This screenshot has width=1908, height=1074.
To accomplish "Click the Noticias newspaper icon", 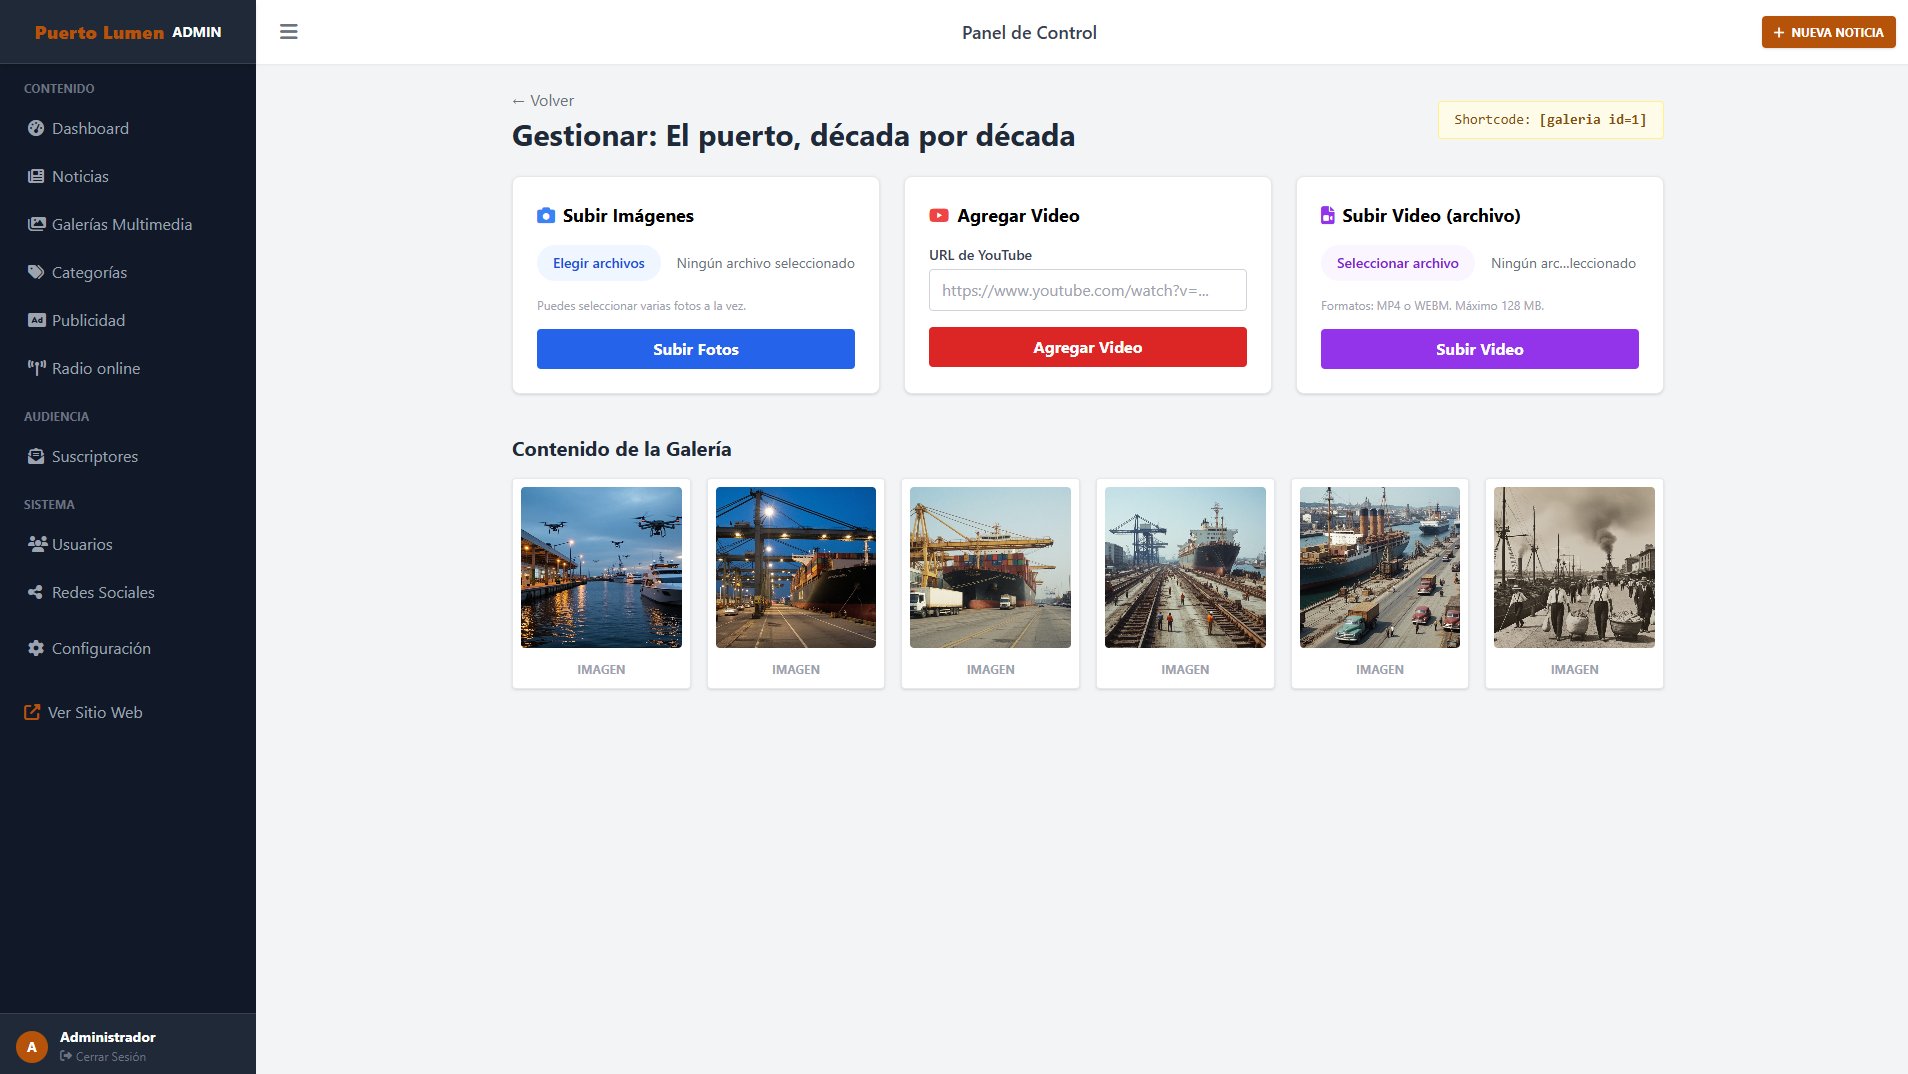I will coord(36,176).
